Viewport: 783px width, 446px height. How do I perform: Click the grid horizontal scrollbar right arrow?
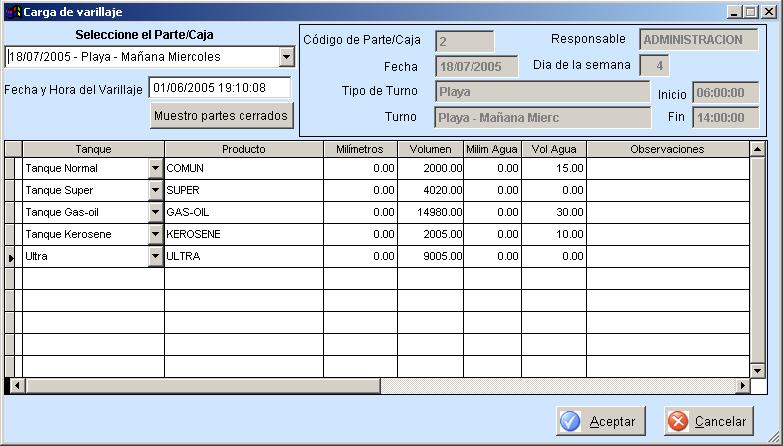click(x=743, y=386)
